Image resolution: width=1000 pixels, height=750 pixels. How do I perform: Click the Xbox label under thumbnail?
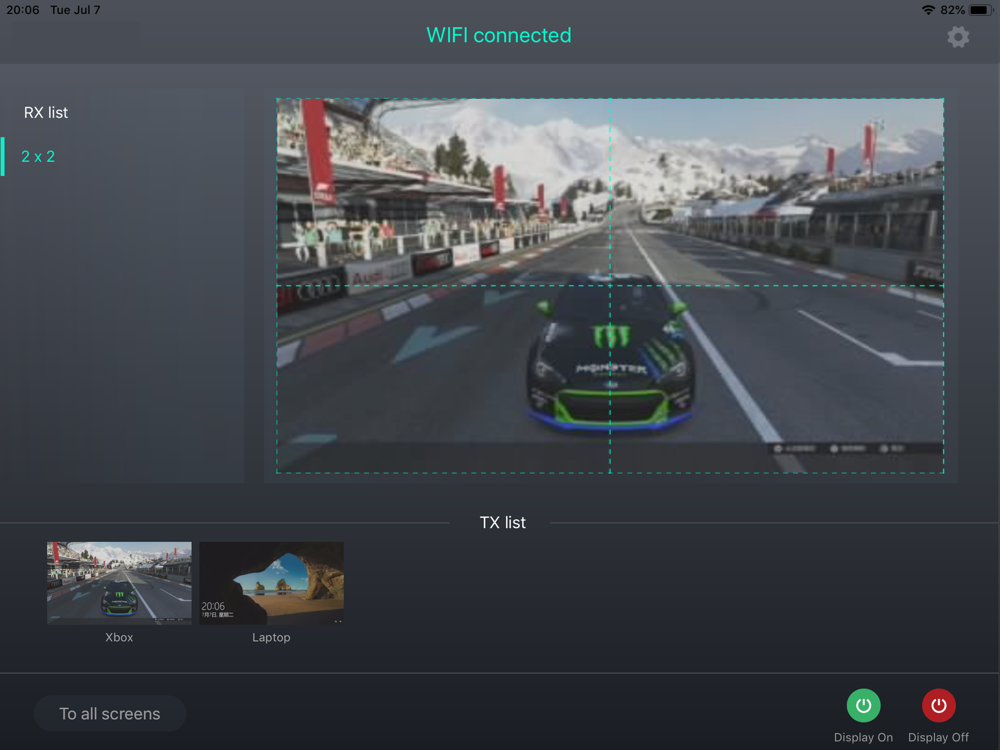pos(119,637)
